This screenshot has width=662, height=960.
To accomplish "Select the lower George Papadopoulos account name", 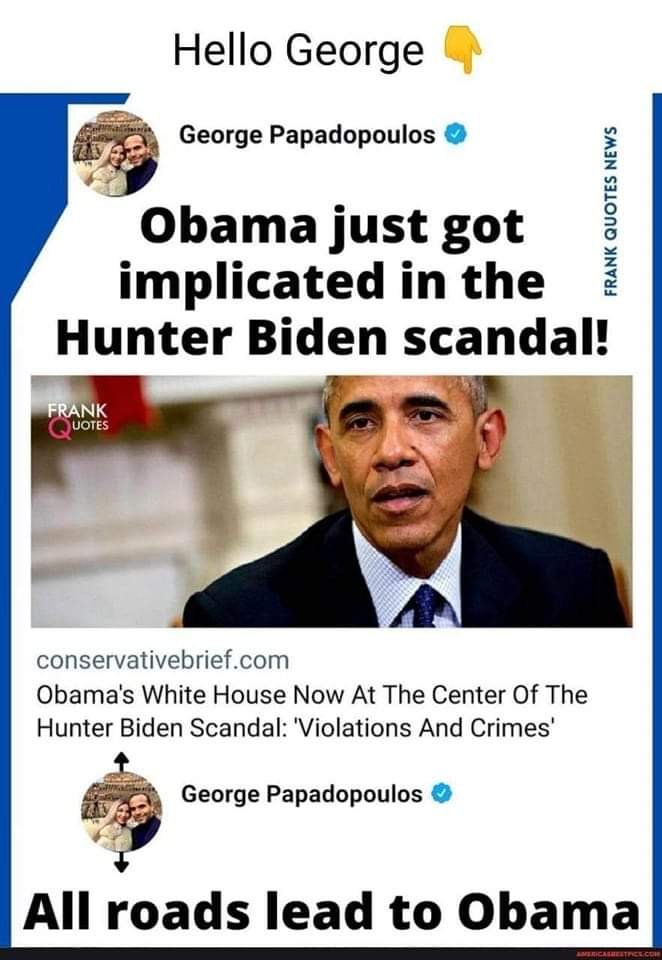I will 302,794.
